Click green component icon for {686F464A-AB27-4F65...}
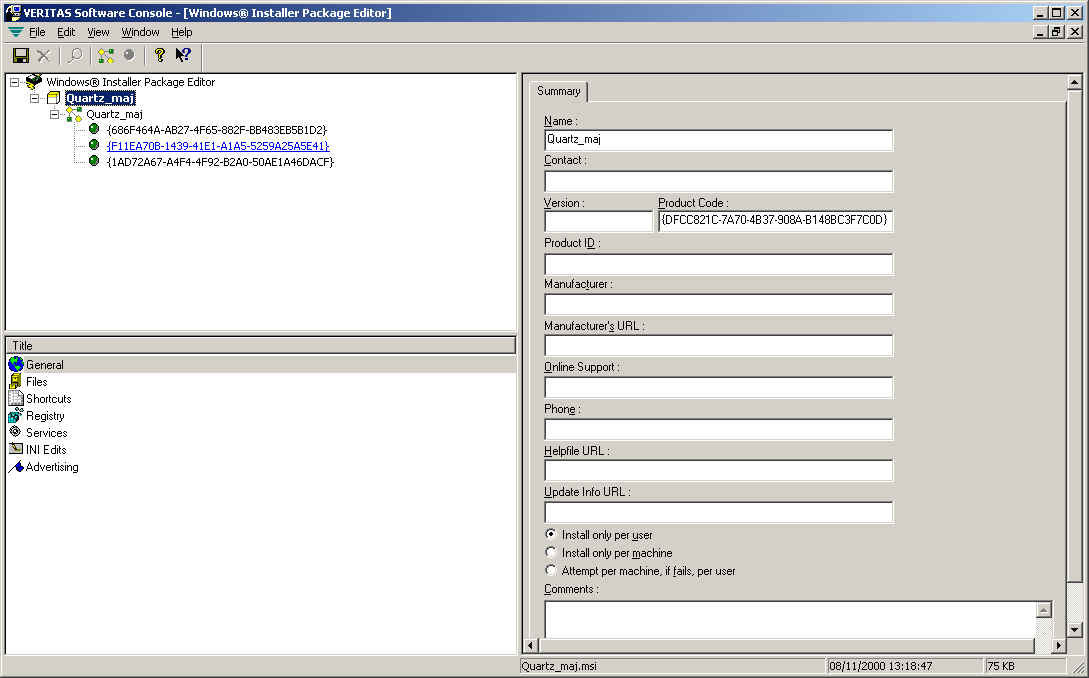Image resolution: width=1089 pixels, height=678 pixels. pyautogui.click(x=94, y=129)
